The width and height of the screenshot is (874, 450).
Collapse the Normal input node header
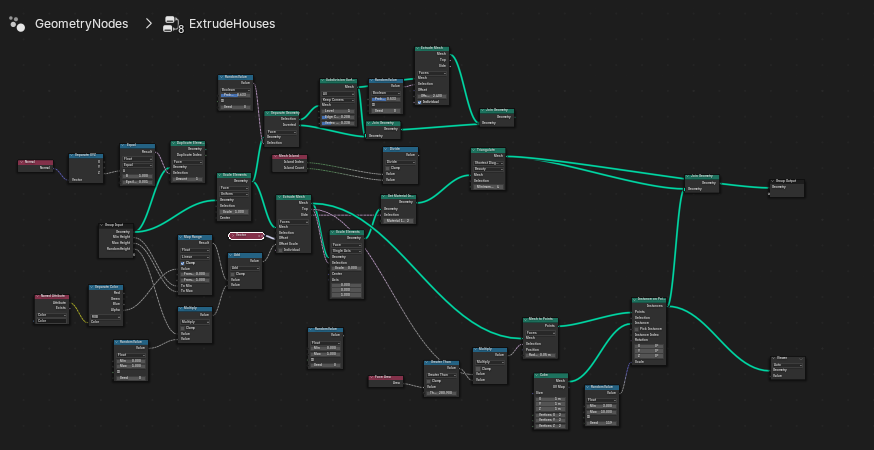[23, 160]
